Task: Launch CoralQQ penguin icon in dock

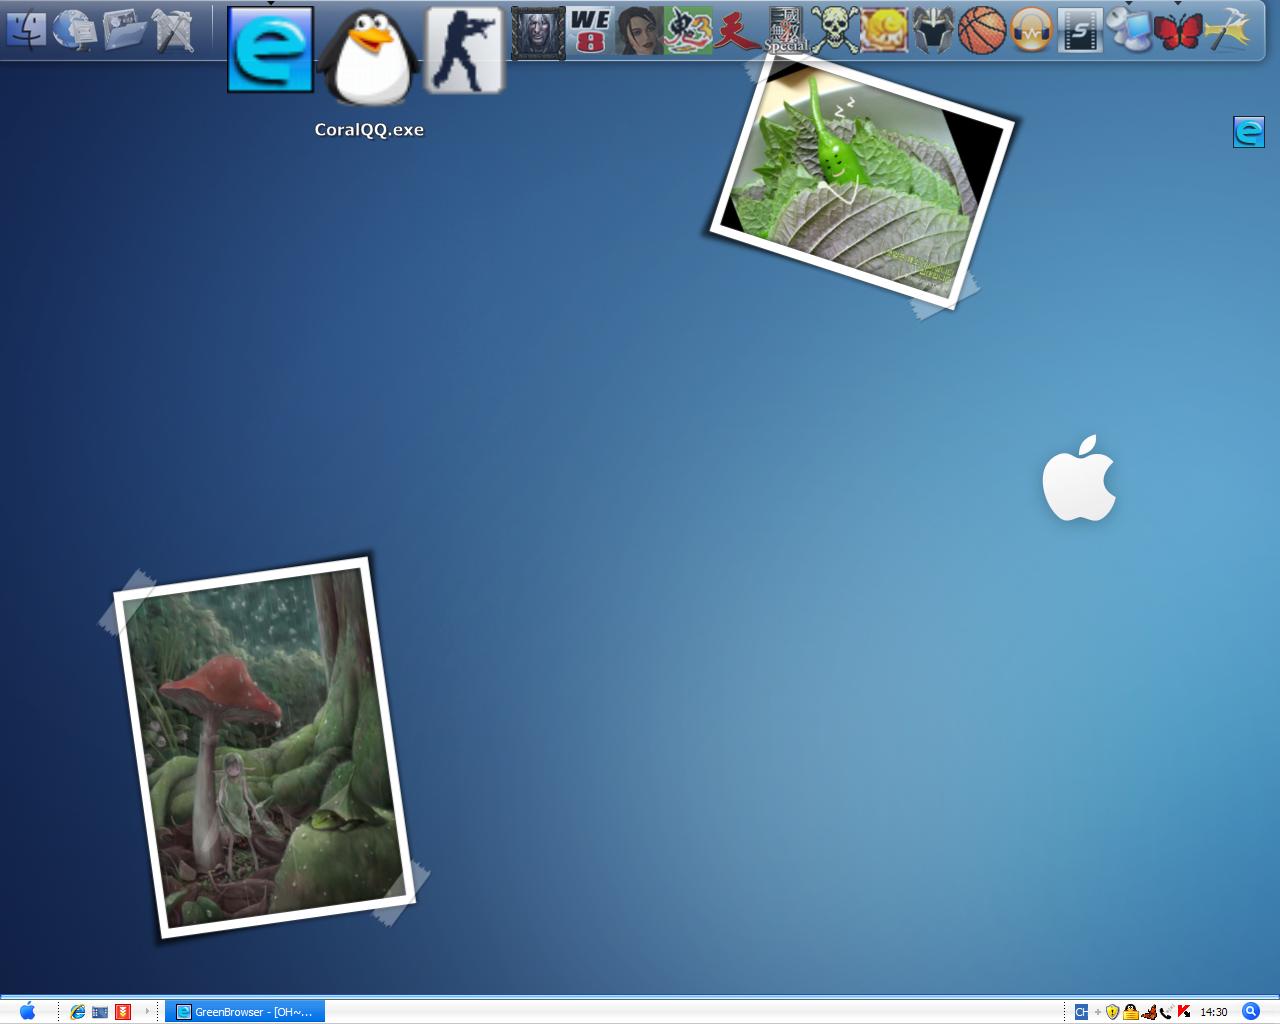Action: click(x=369, y=56)
